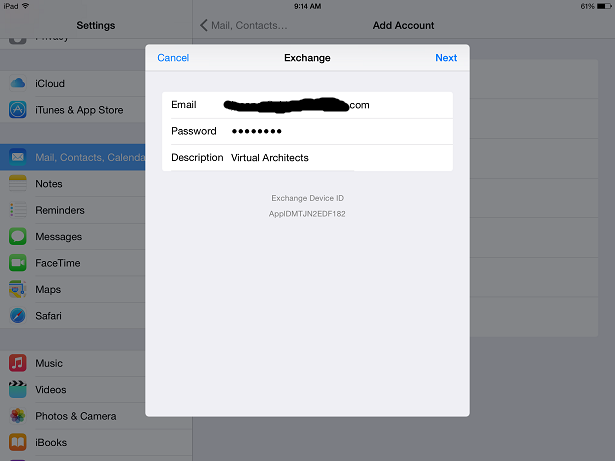The height and width of the screenshot is (461, 615).
Task: Tap the Mail, Contacts... back label
Action: click(249, 26)
